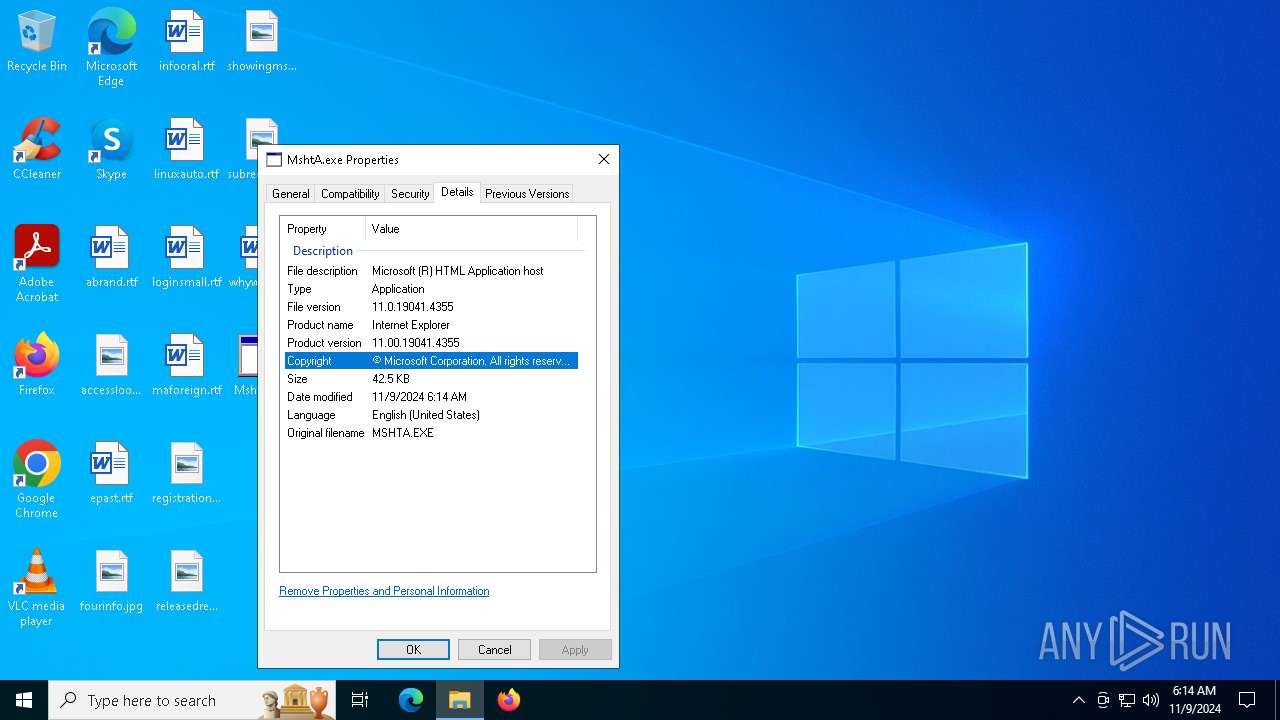Select the infooral.rtf file on desktop
1280x720 pixels.
(186, 42)
